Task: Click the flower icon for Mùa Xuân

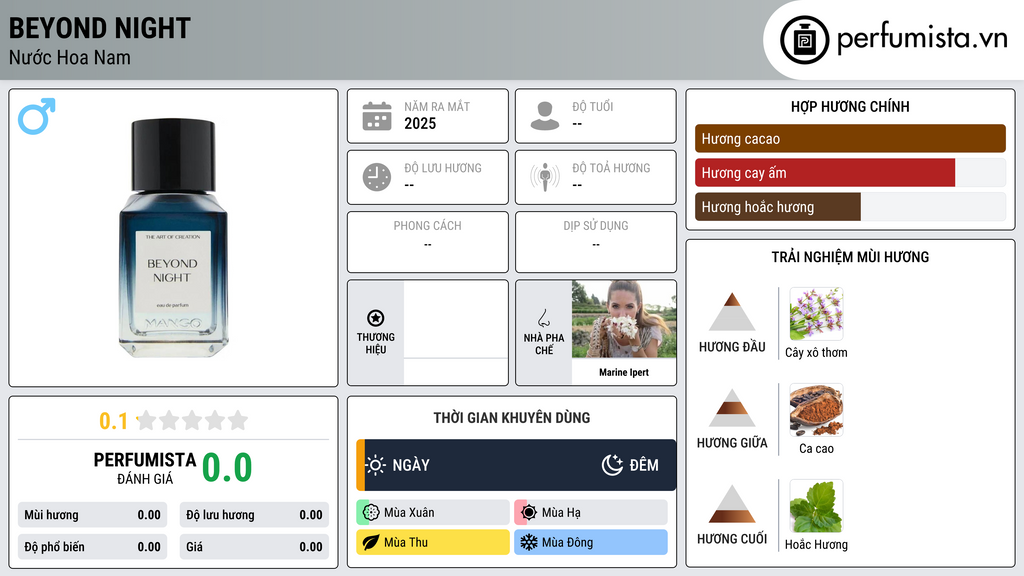Action: click(x=371, y=513)
